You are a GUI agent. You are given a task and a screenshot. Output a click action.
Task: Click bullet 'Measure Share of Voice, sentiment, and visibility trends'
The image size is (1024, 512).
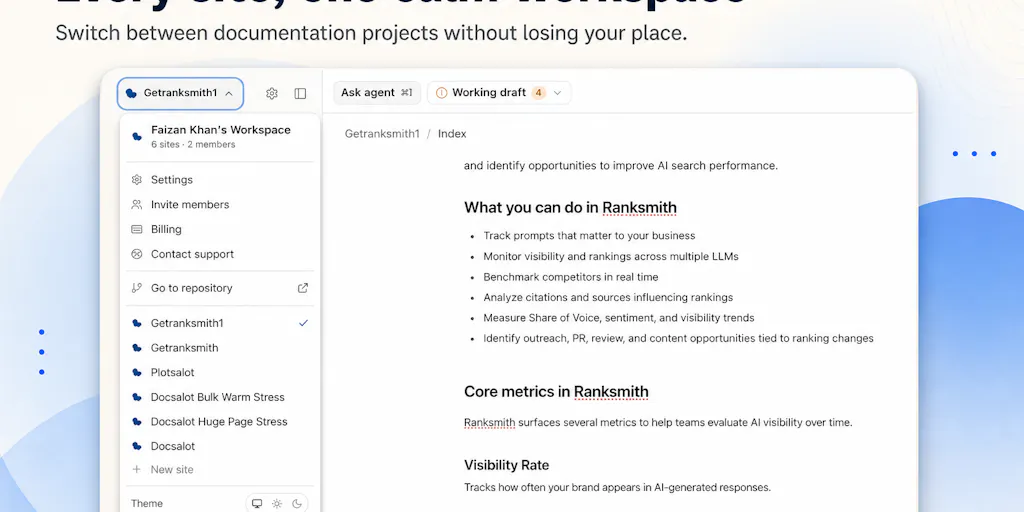pos(618,318)
